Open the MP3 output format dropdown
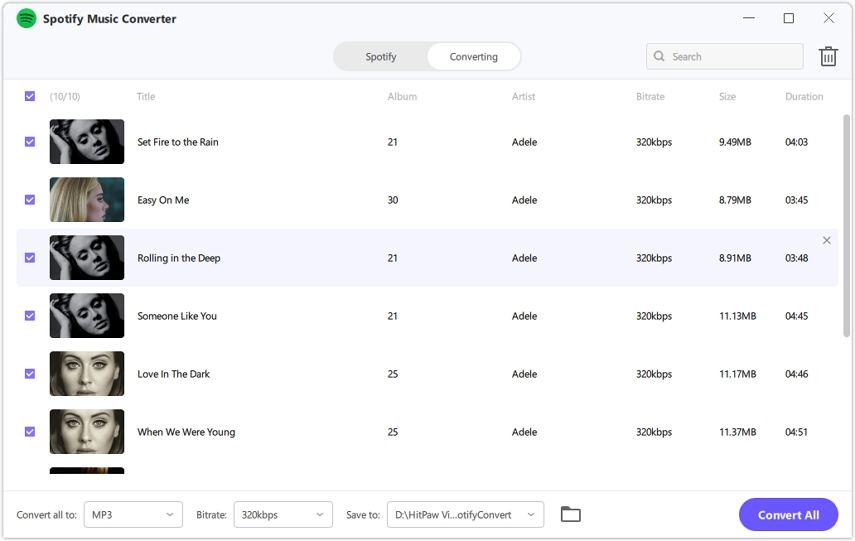 (133, 514)
